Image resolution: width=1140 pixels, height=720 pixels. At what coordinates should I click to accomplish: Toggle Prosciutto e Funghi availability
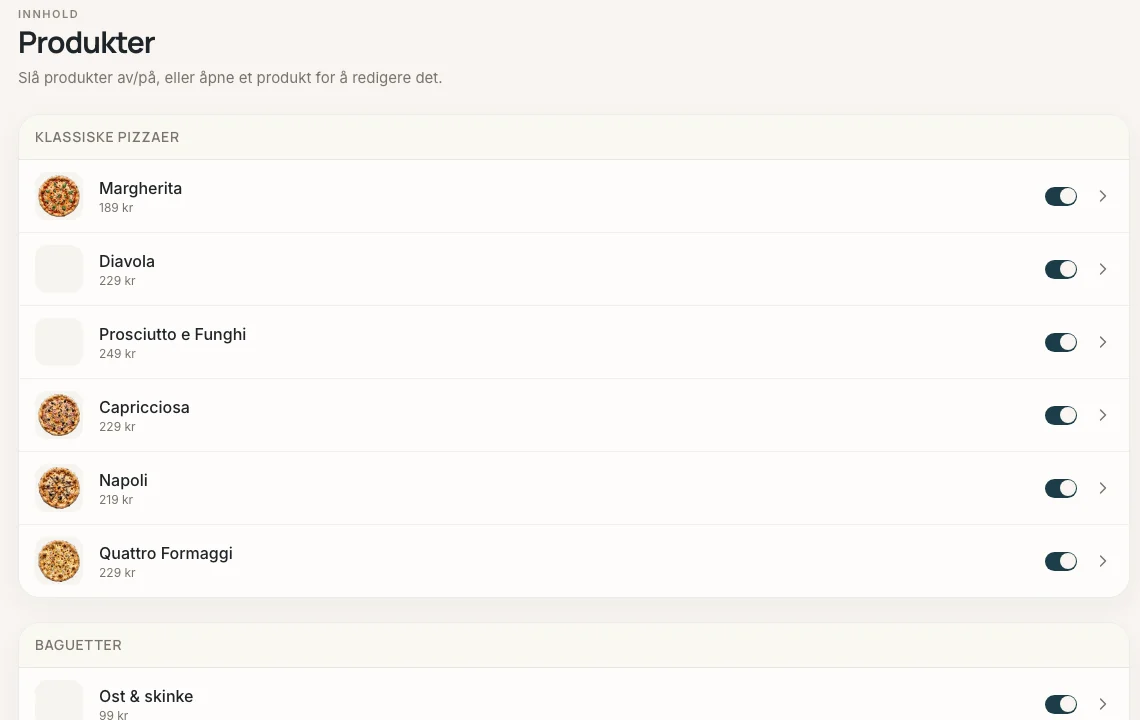tap(1061, 342)
